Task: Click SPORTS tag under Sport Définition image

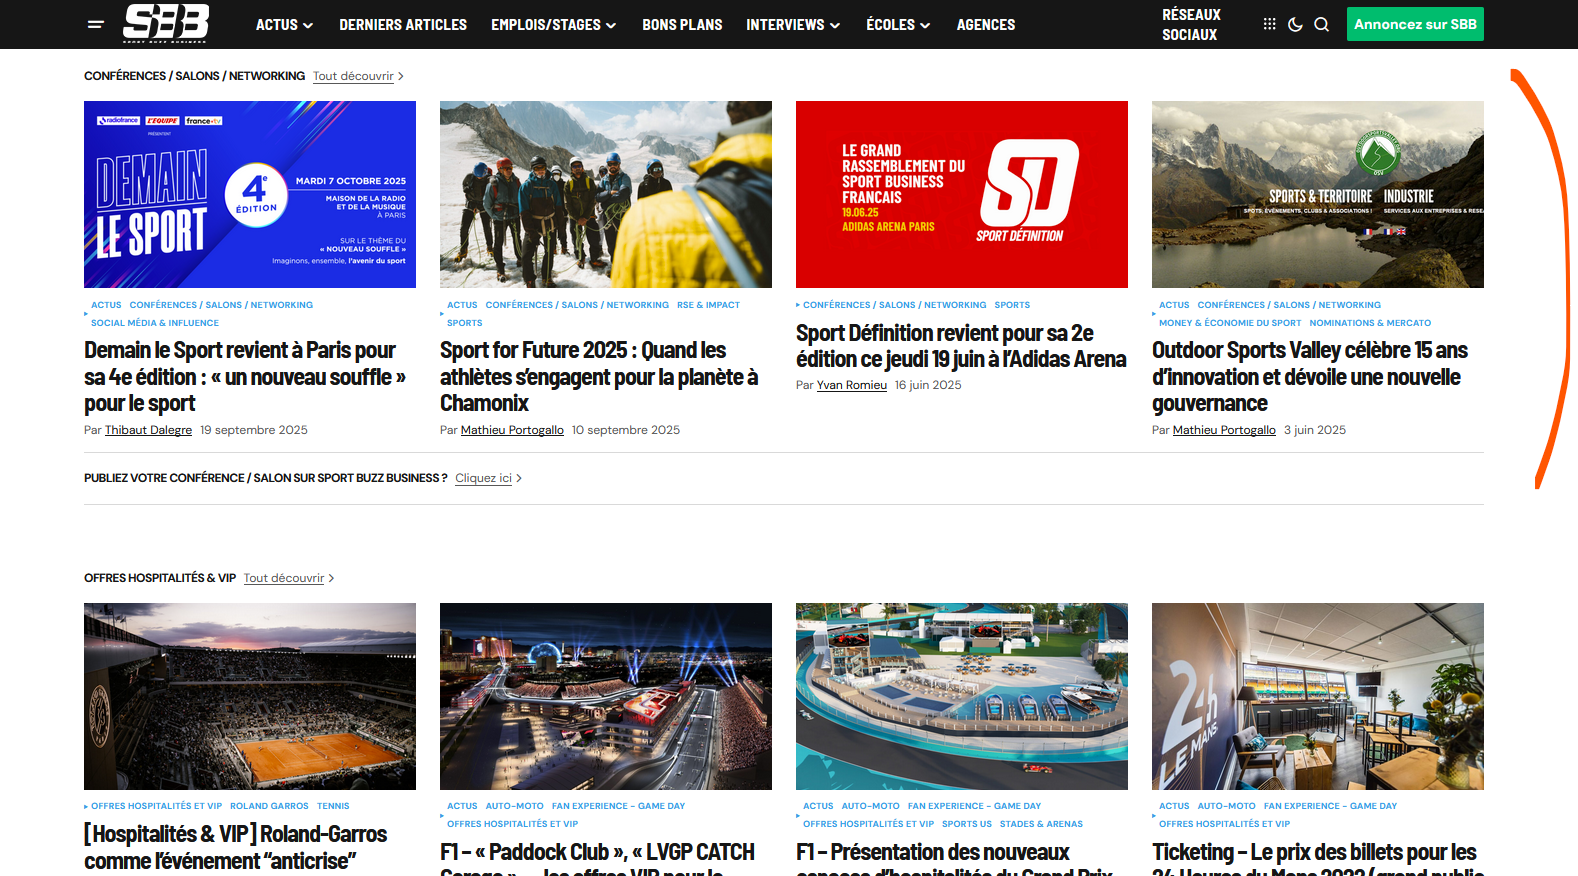Action: coord(1012,305)
